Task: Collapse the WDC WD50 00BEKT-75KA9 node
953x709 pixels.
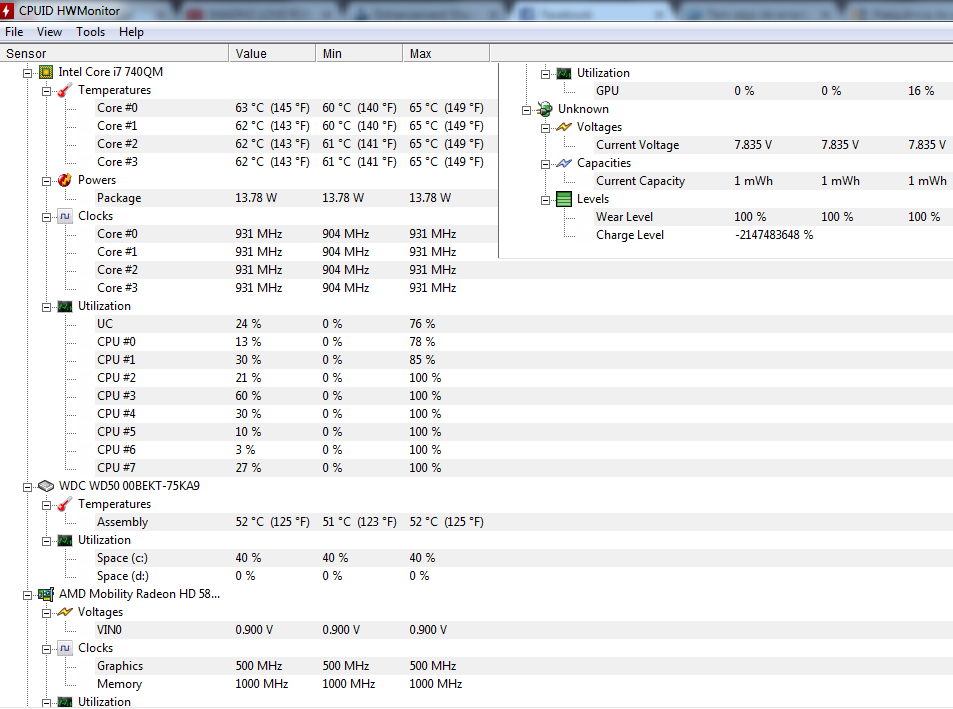Action: (x=27, y=487)
